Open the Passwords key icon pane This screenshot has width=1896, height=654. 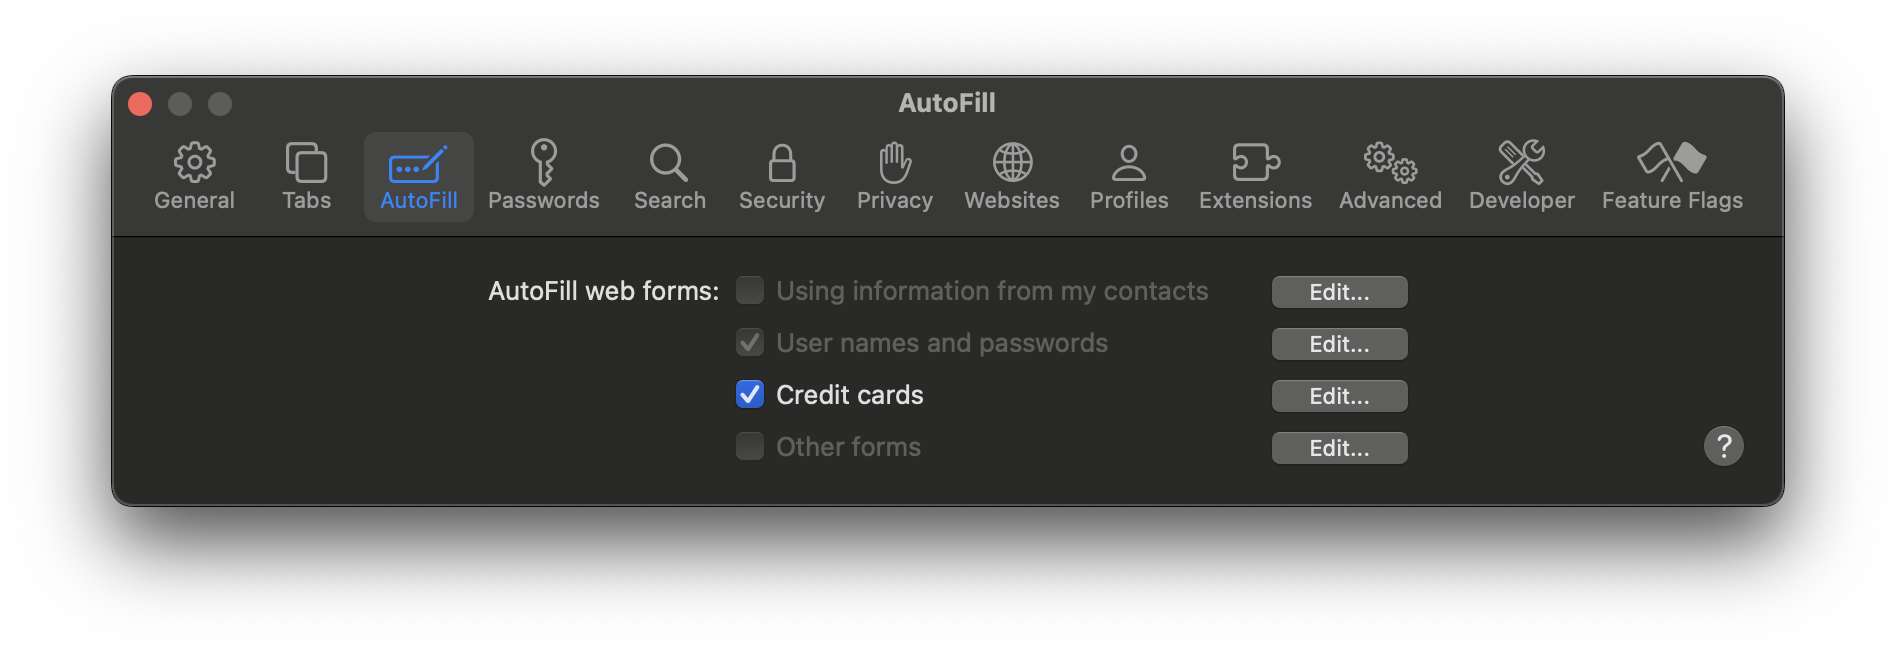coord(543,177)
